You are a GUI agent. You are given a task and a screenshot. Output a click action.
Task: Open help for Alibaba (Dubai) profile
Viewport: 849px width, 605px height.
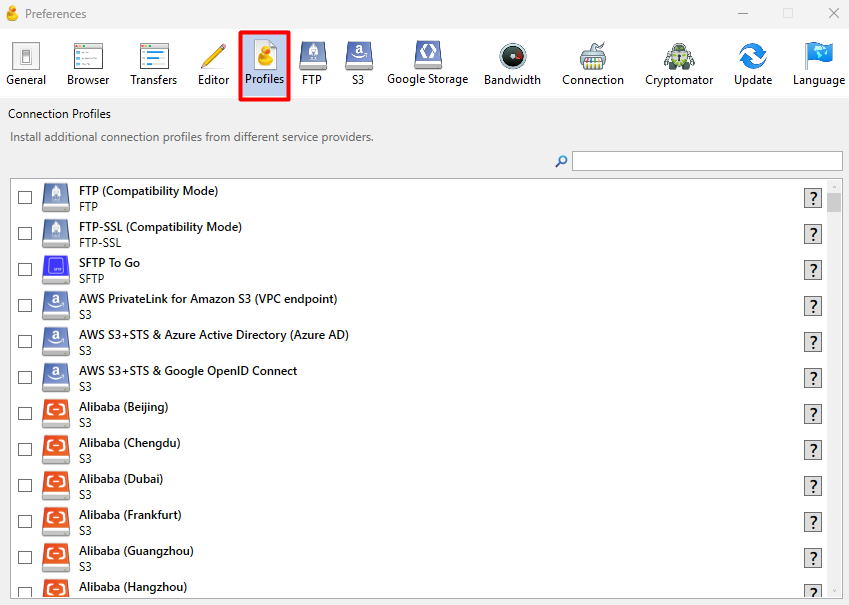tap(813, 486)
